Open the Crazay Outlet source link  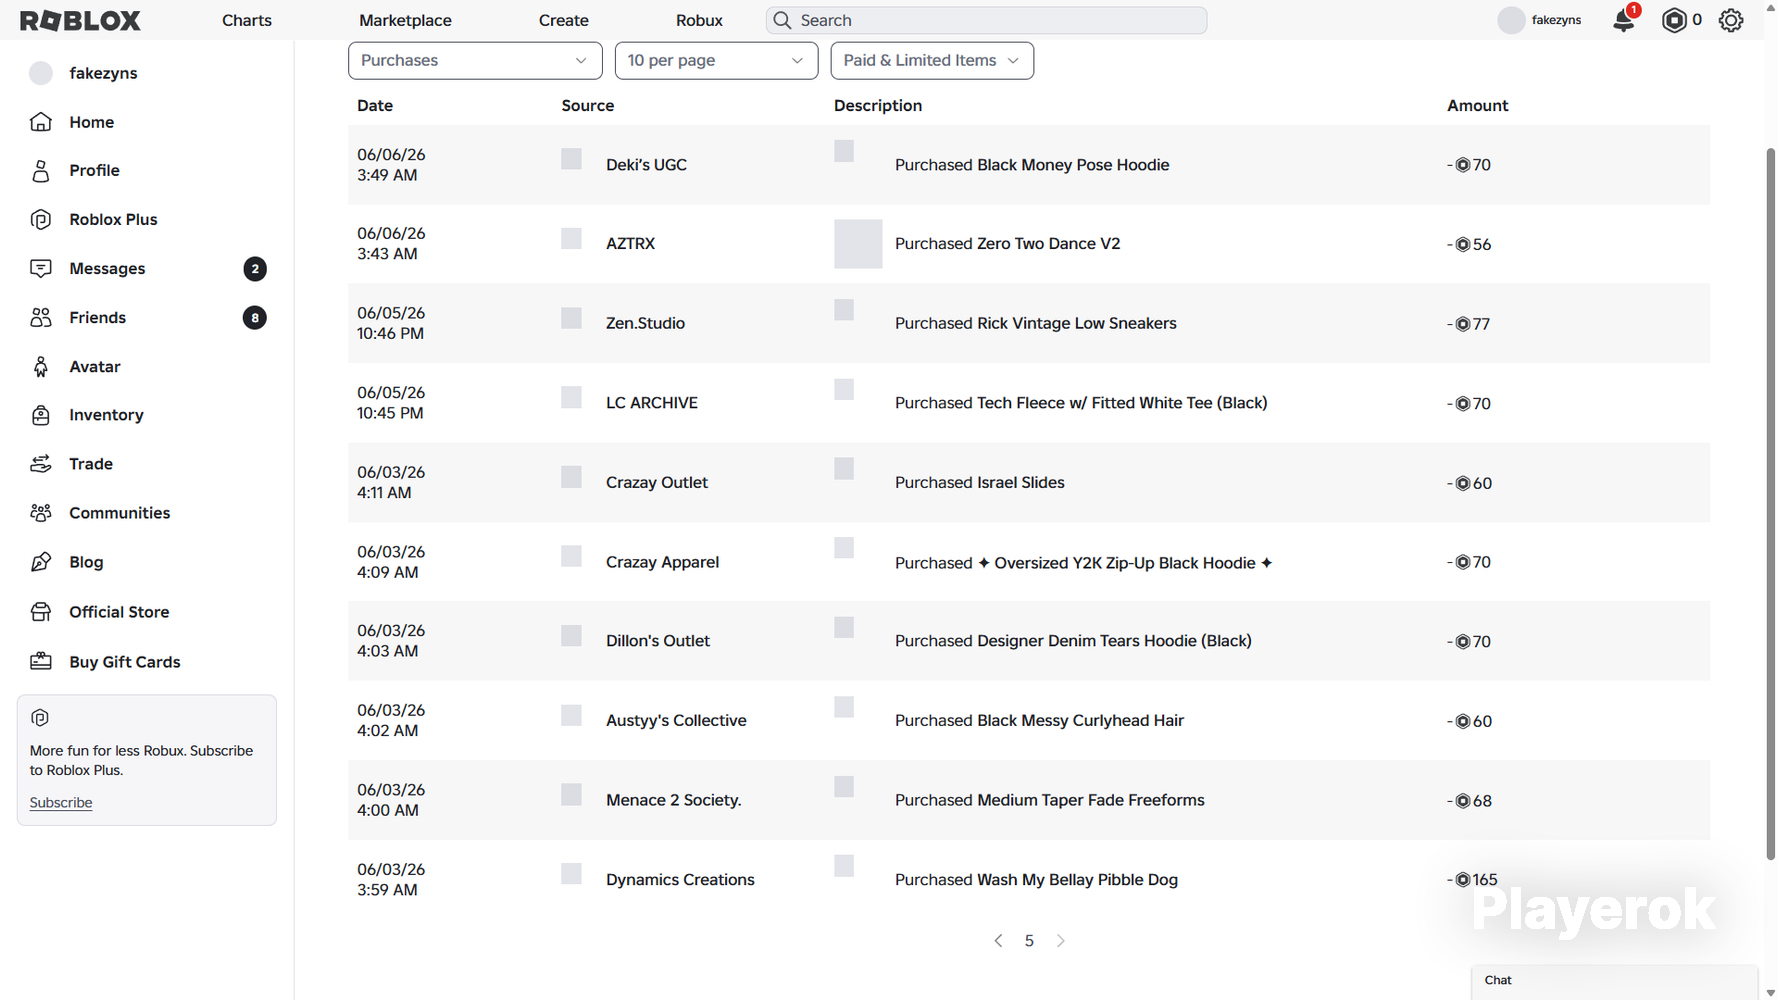(657, 482)
